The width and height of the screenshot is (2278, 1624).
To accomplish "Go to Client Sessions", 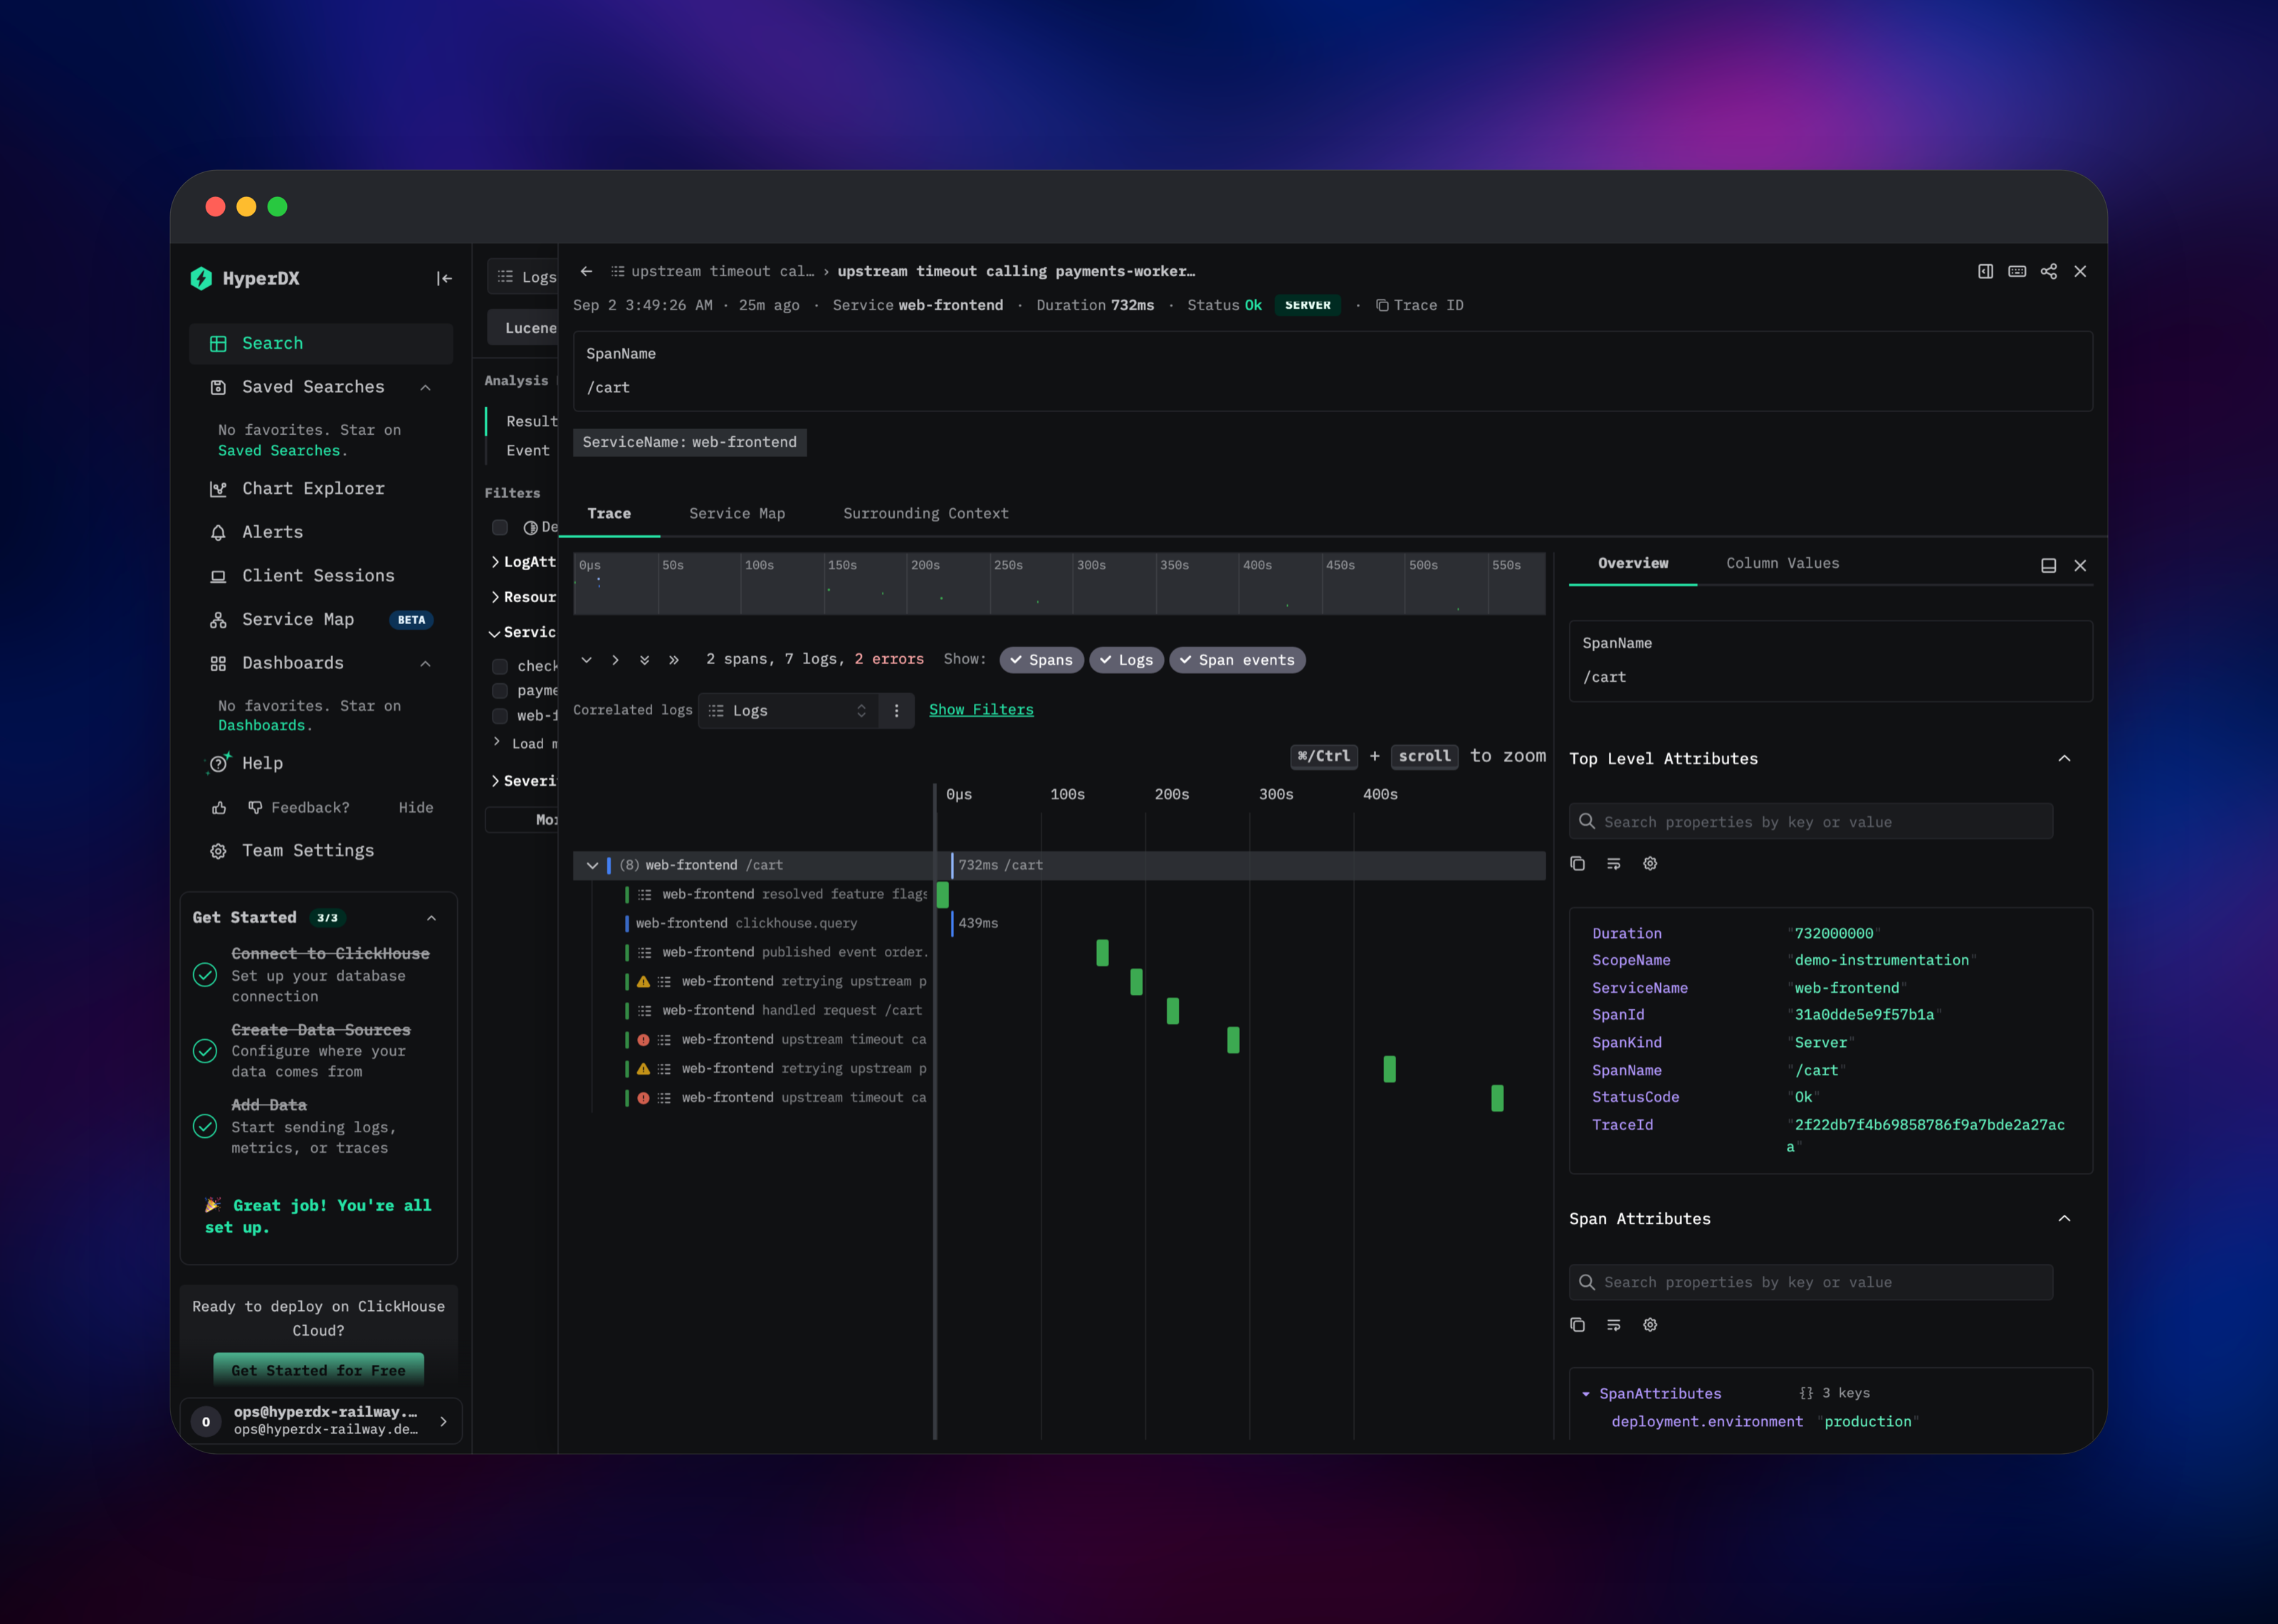I will click(x=318, y=576).
